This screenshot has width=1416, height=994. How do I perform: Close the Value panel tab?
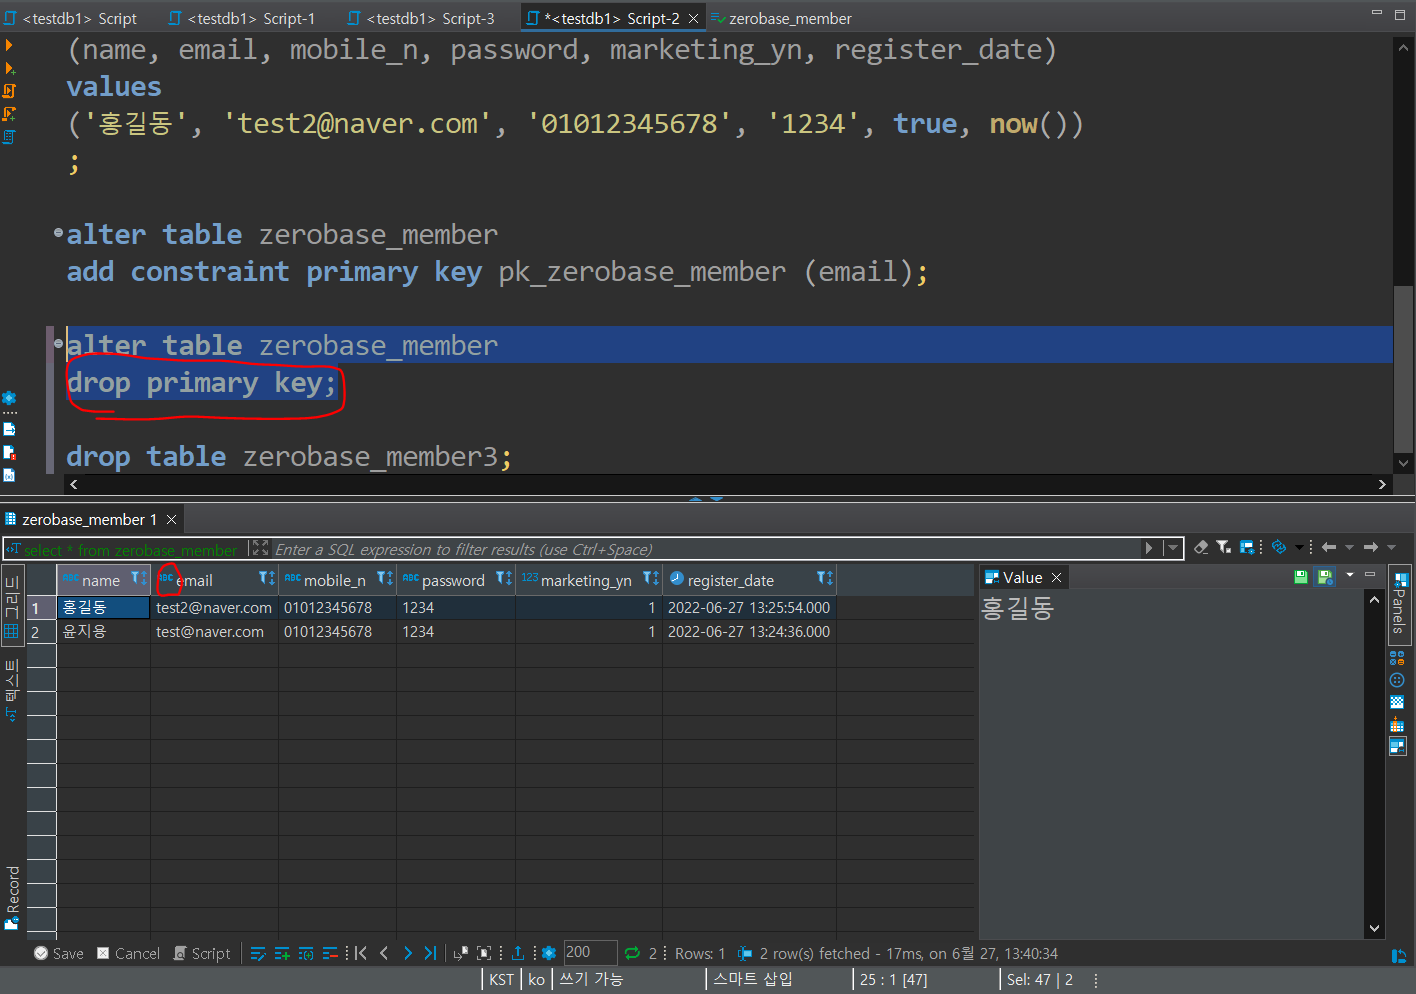tap(1056, 577)
